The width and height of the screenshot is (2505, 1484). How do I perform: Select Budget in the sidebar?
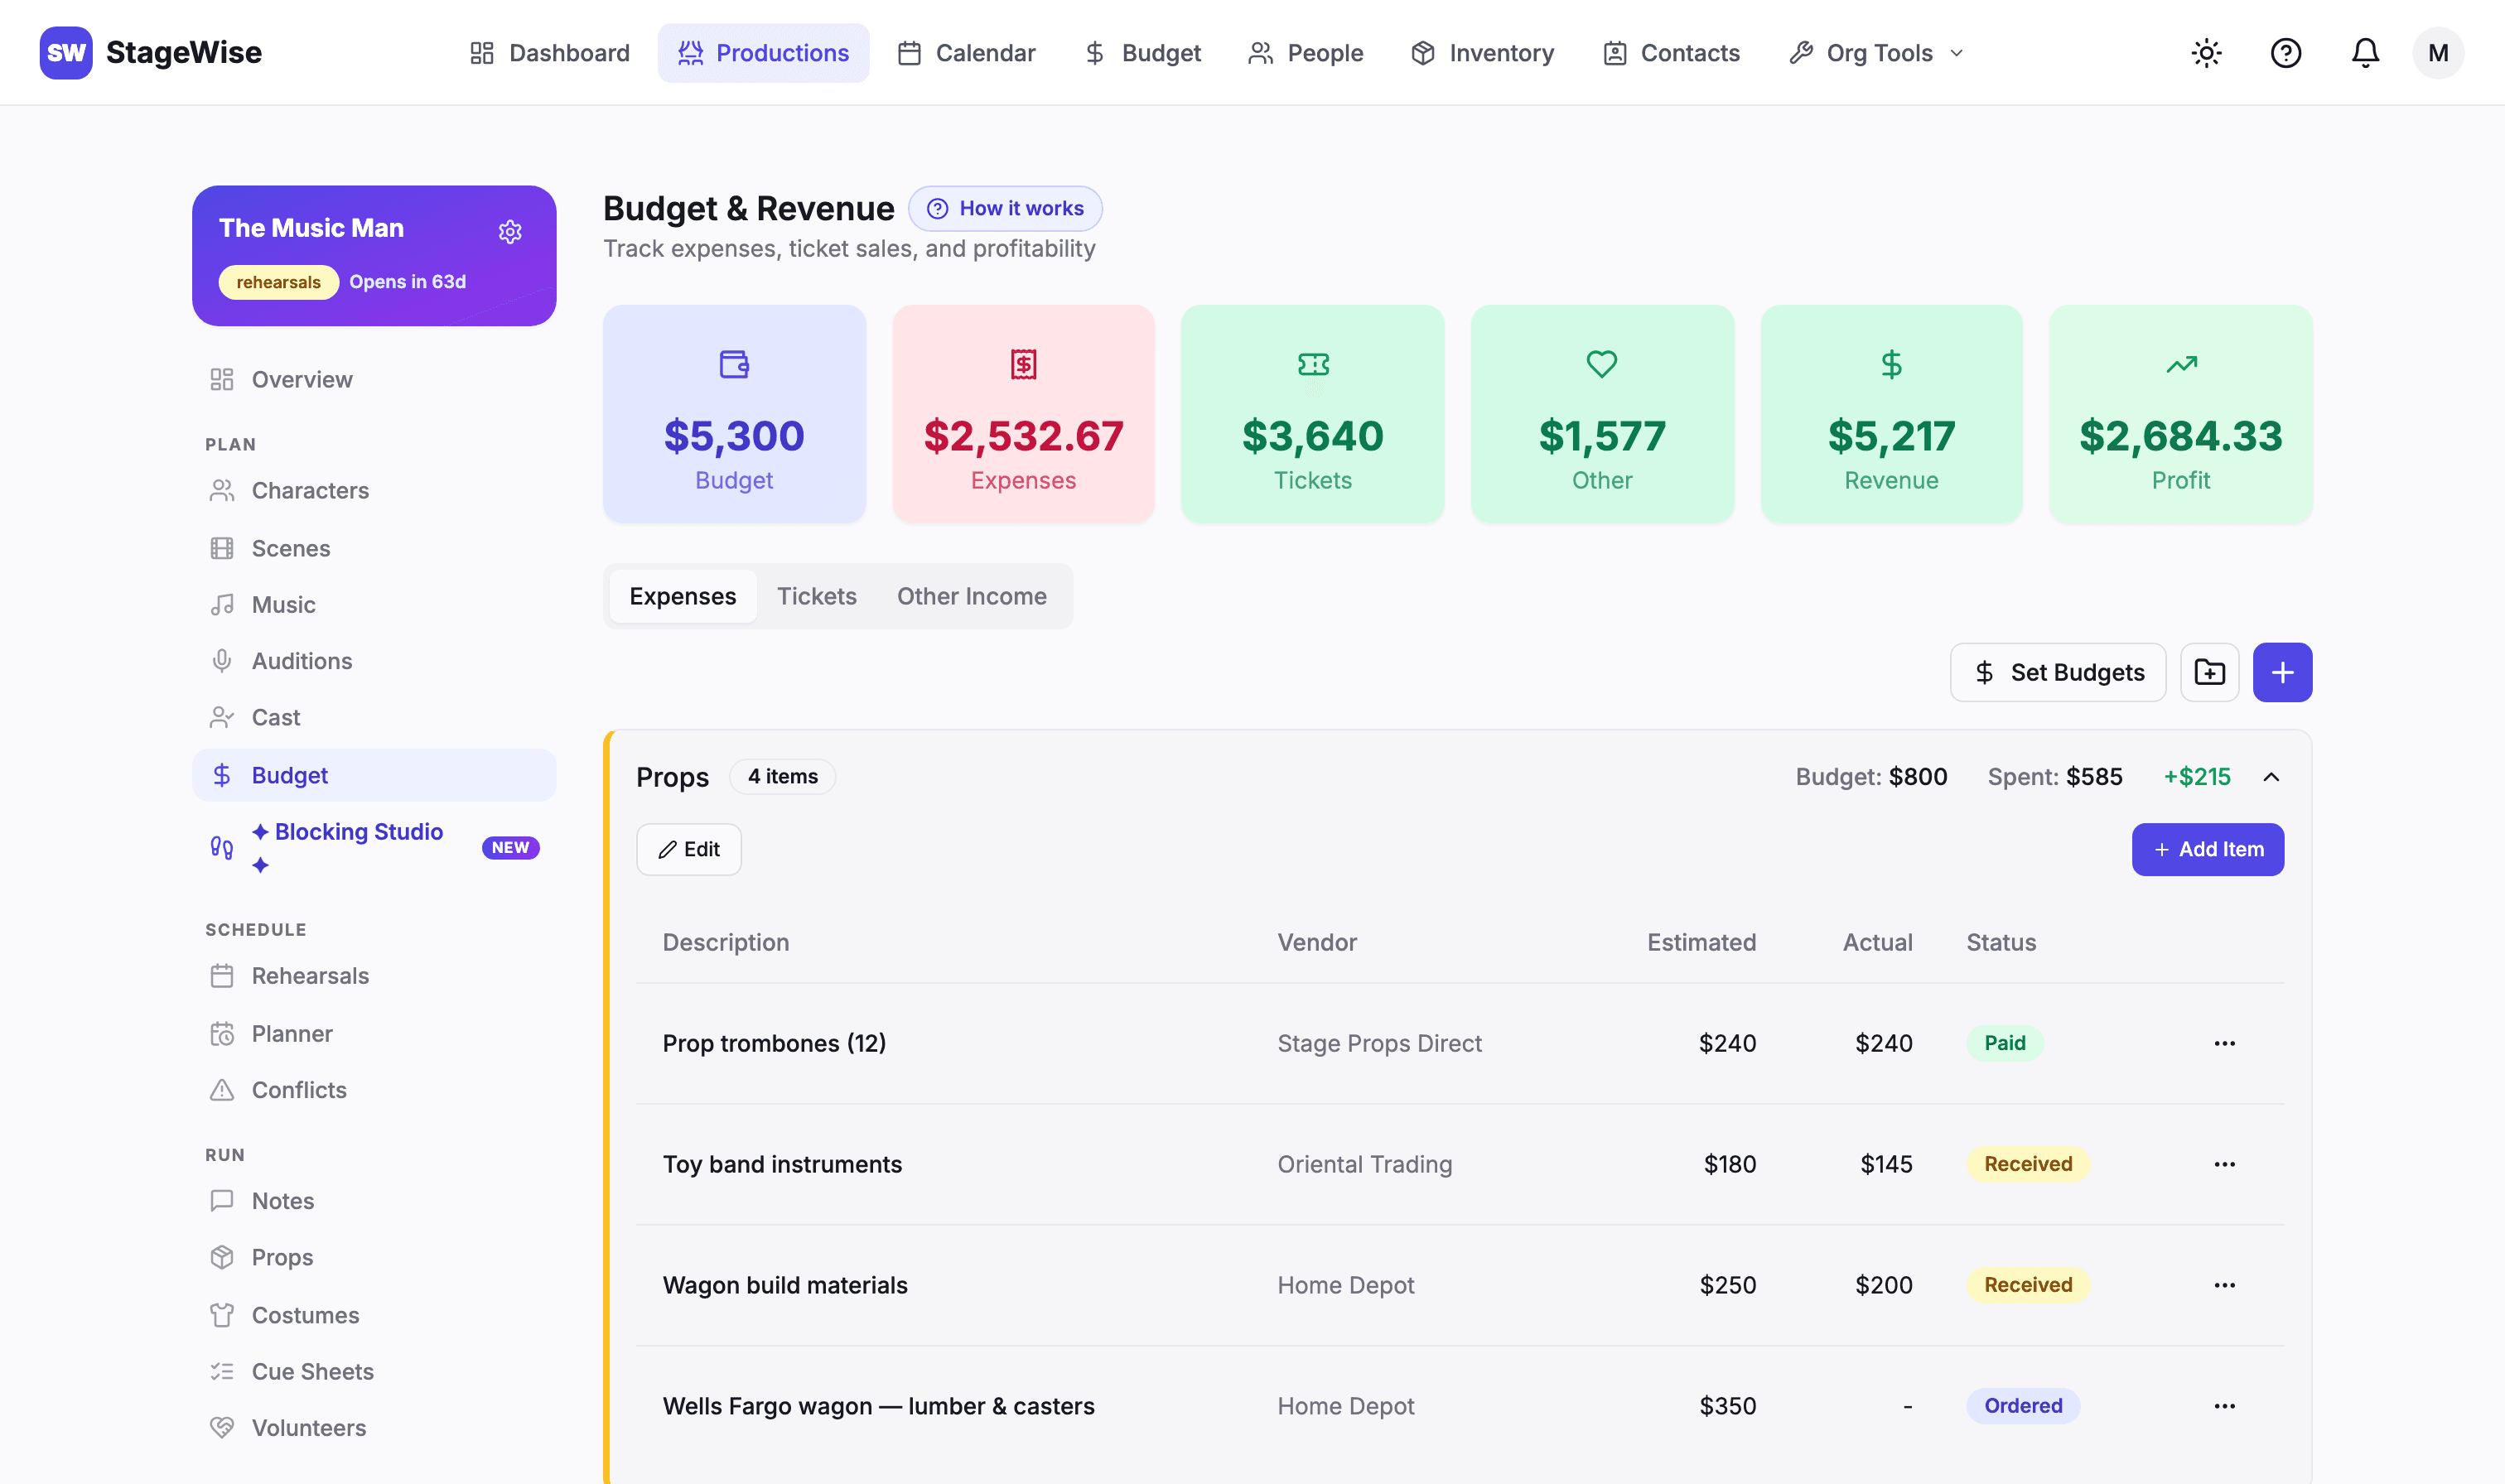pyautogui.click(x=374, y=775)
